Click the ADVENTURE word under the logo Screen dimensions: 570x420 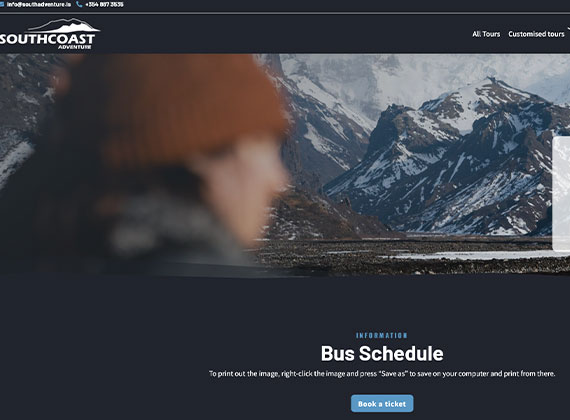(75, 47)
